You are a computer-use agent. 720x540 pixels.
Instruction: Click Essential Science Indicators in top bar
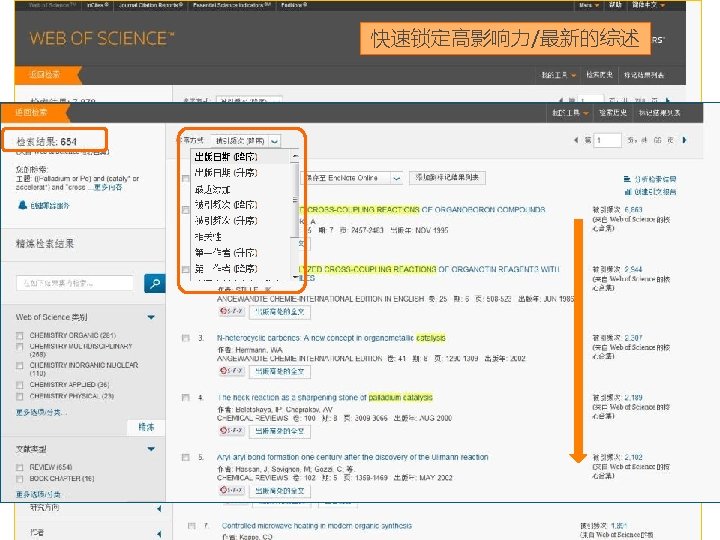point(231,5)
